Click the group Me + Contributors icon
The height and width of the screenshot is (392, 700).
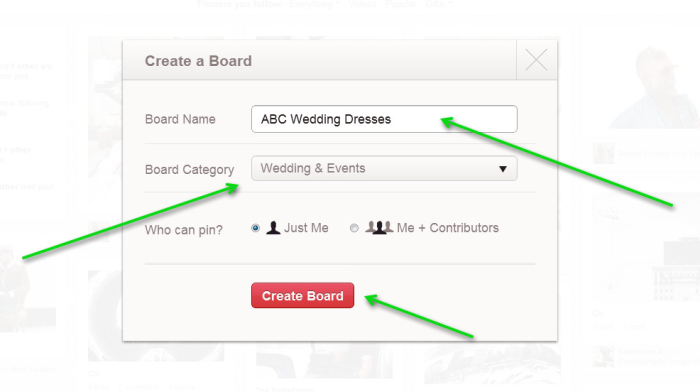coord(379,228)
